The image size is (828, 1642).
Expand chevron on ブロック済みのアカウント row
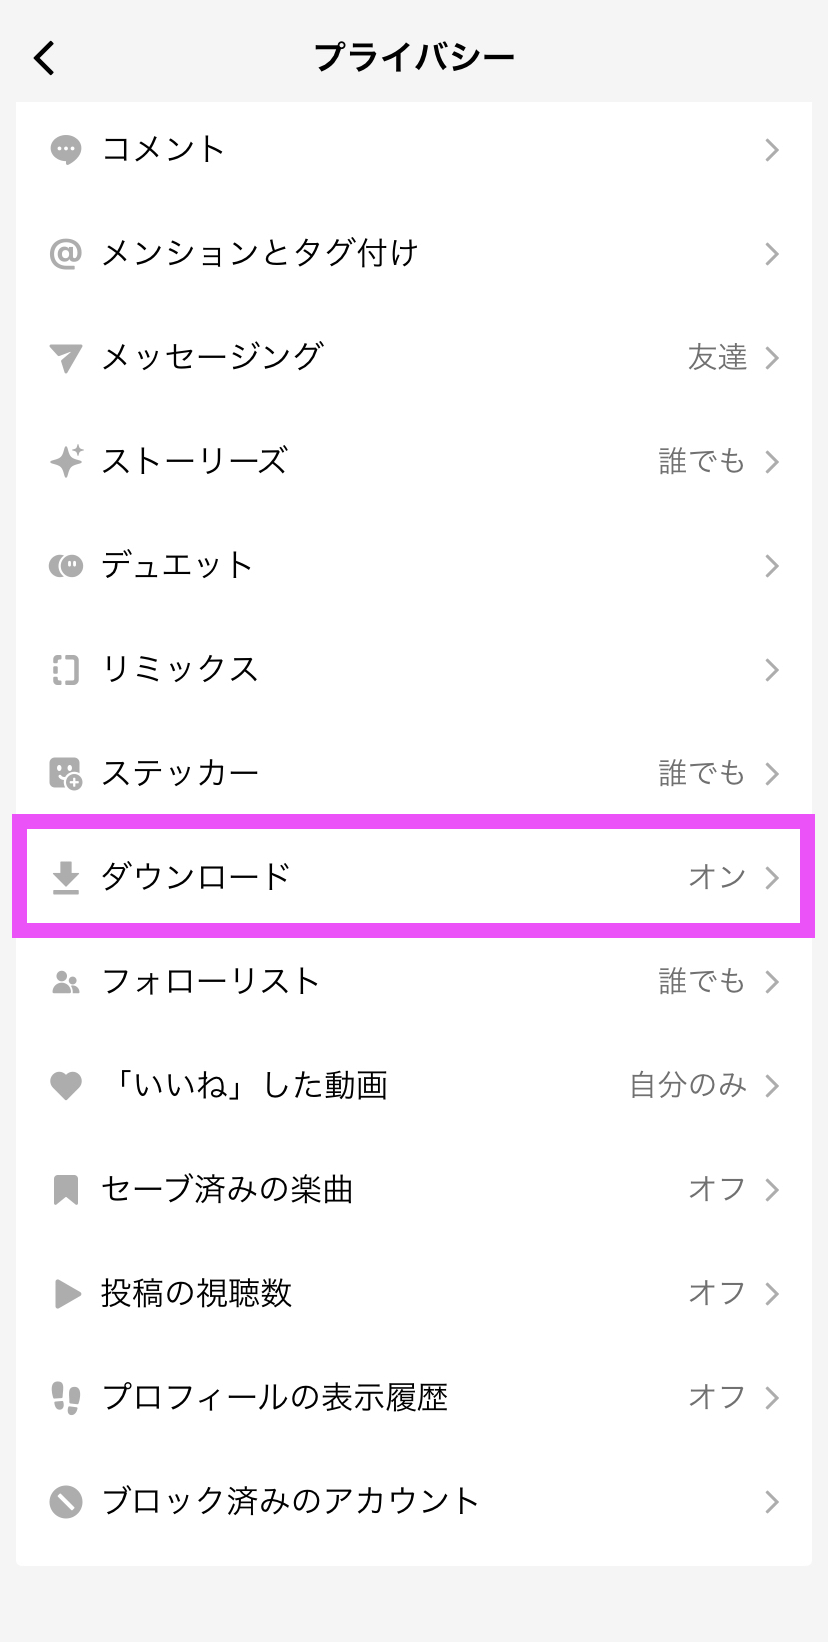click(x=771, y=1502)
